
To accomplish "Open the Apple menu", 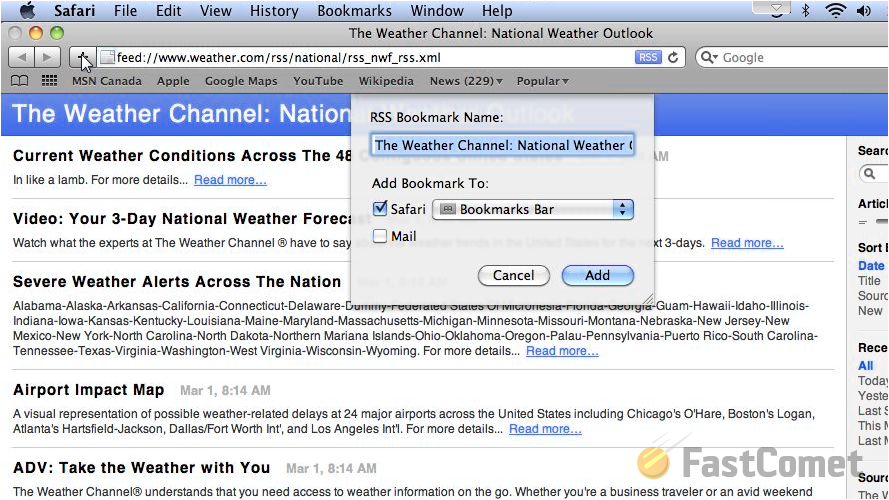I will [x=27, y=10].
